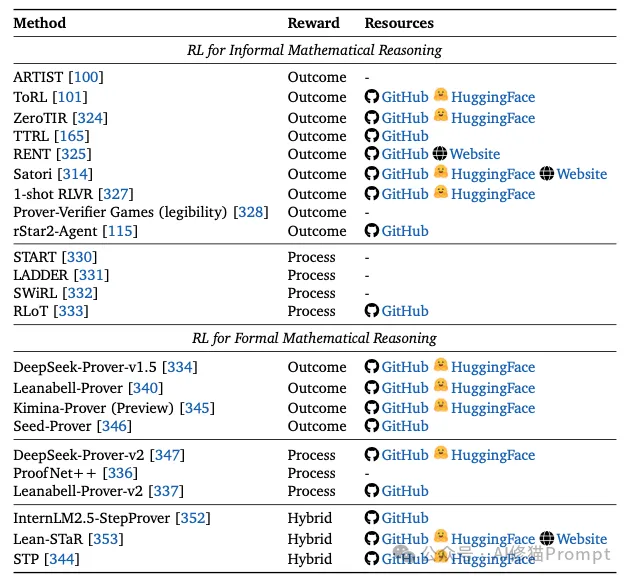Click the globe Website icon in RENT row

click(x=440, y=154)
